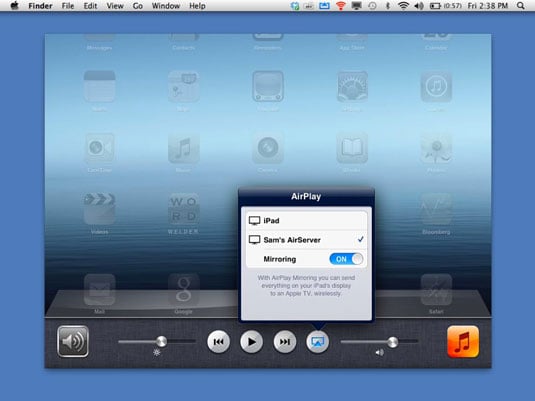The height and width of the screenshot is (401, 535).
Task: Click the play button
Action: tap(251, 342)
